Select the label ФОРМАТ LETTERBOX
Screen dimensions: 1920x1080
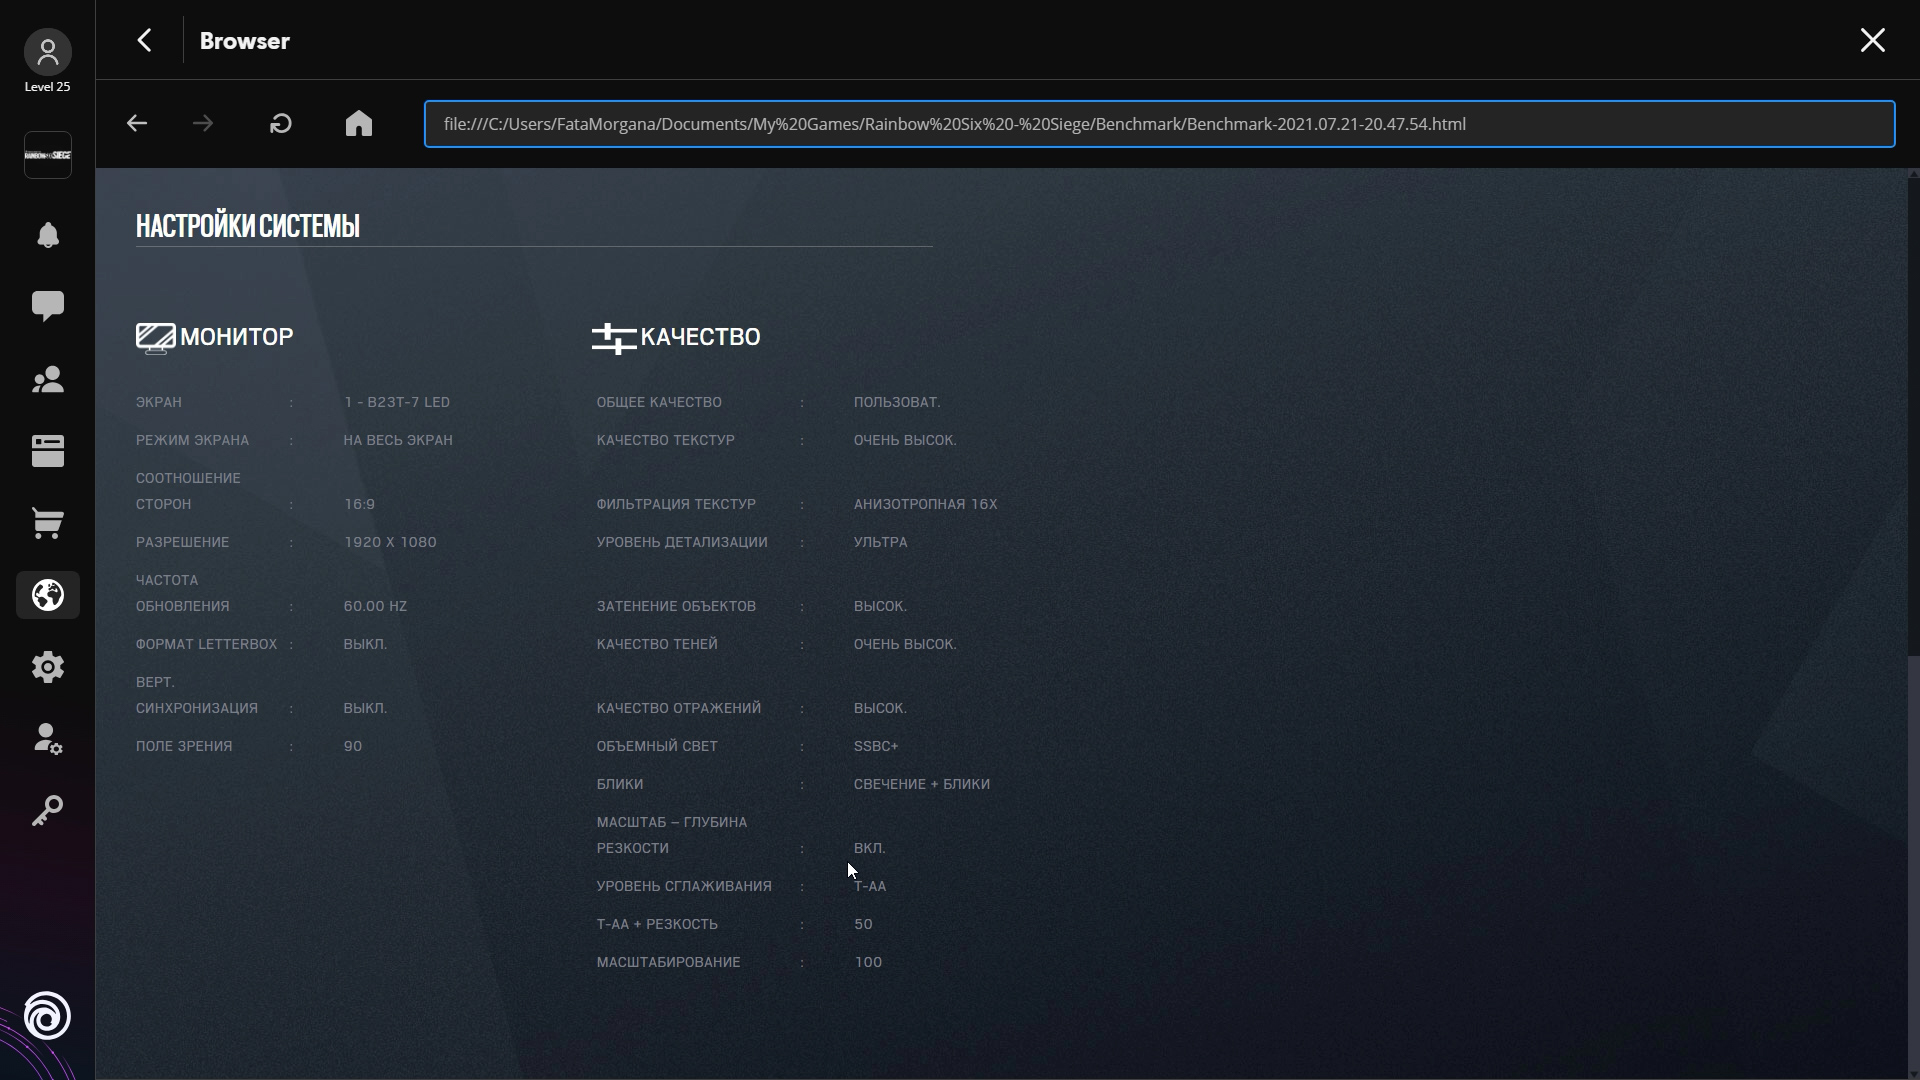coord(206,644)
